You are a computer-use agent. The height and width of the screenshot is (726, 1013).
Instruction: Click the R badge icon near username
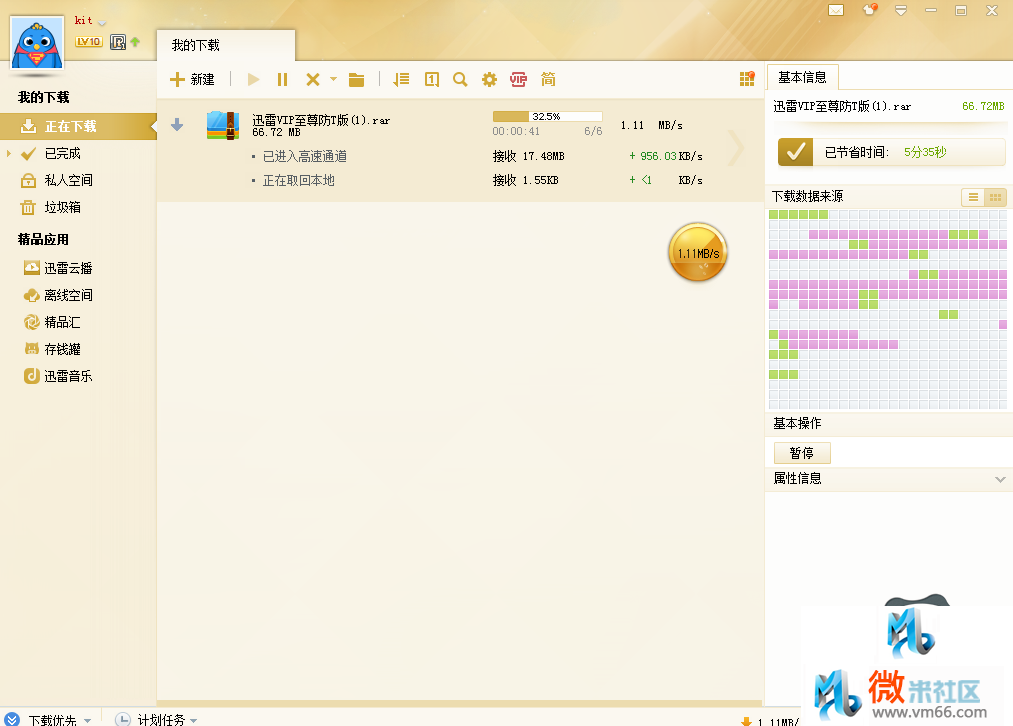point(118,42)
